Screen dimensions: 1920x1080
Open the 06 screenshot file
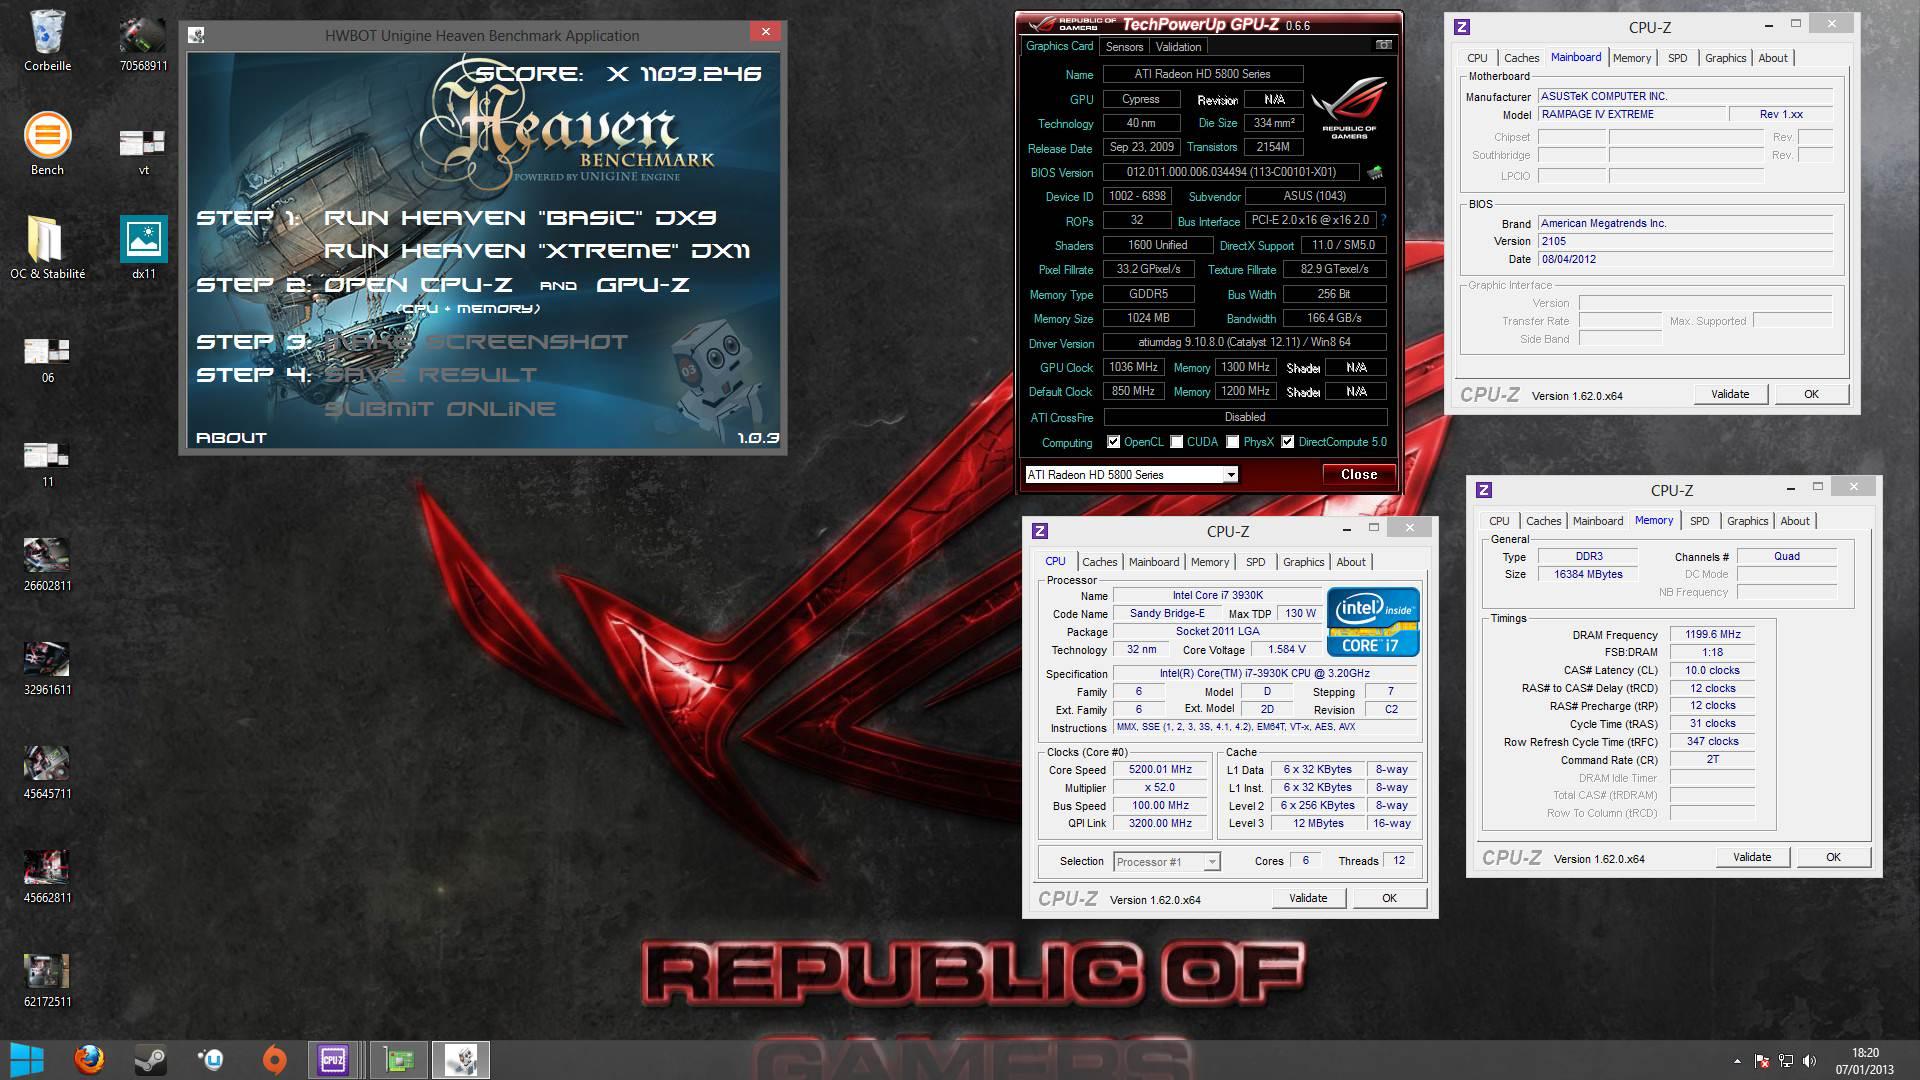[47, 360]
